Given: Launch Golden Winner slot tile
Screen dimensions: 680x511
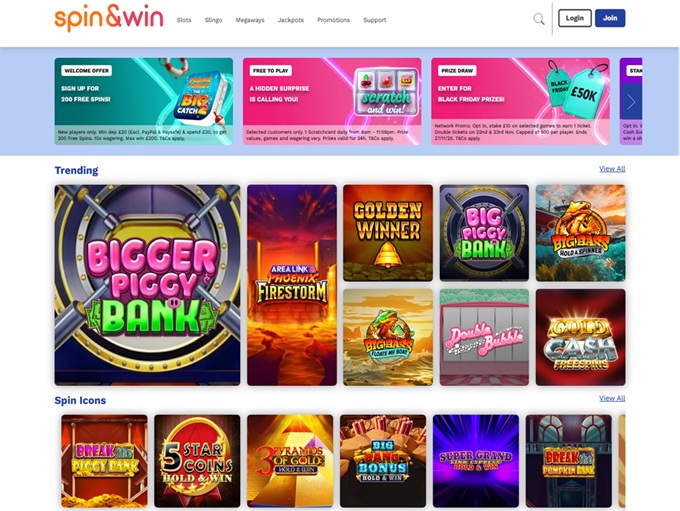Looking at the screenshot, I should pos(388,233).
